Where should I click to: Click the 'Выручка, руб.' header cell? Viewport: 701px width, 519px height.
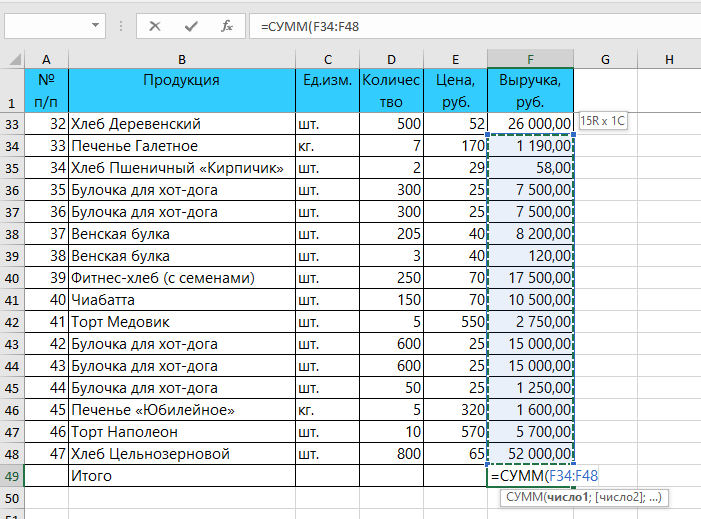tap(530, 90)
